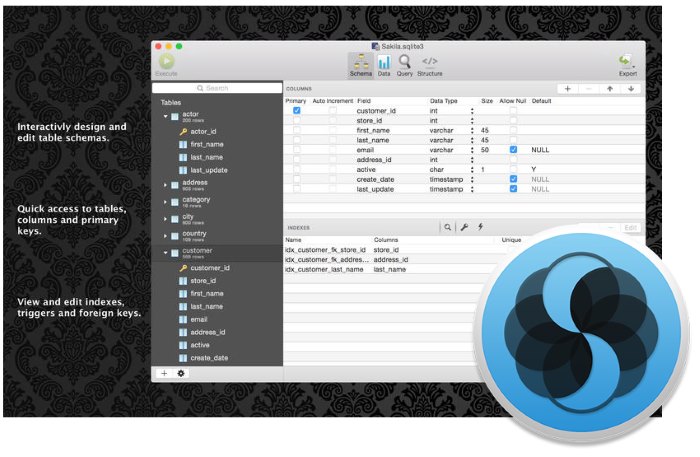Click the category table icon
Image resolution: width=700 pixels, height=457 pixels.
175,202
